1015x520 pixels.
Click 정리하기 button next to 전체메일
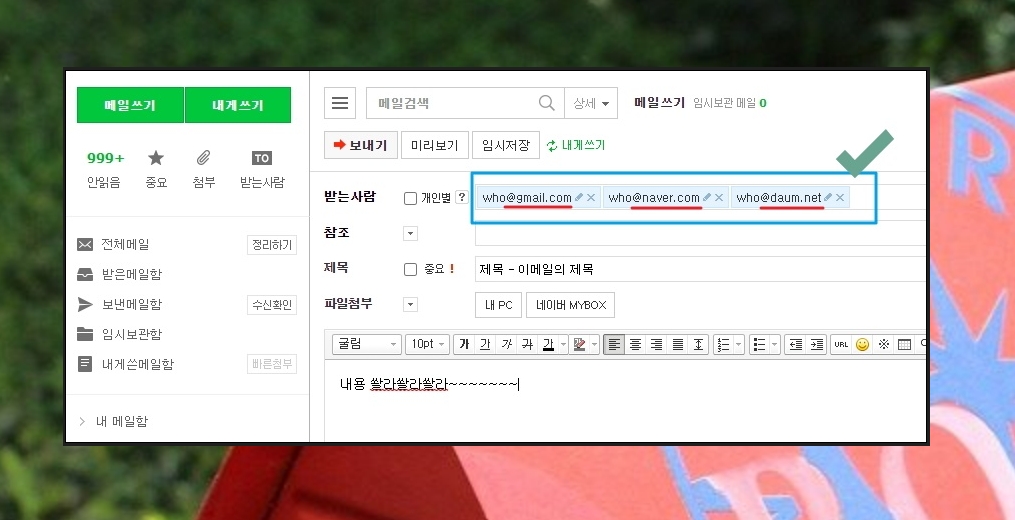click(272, 245)
